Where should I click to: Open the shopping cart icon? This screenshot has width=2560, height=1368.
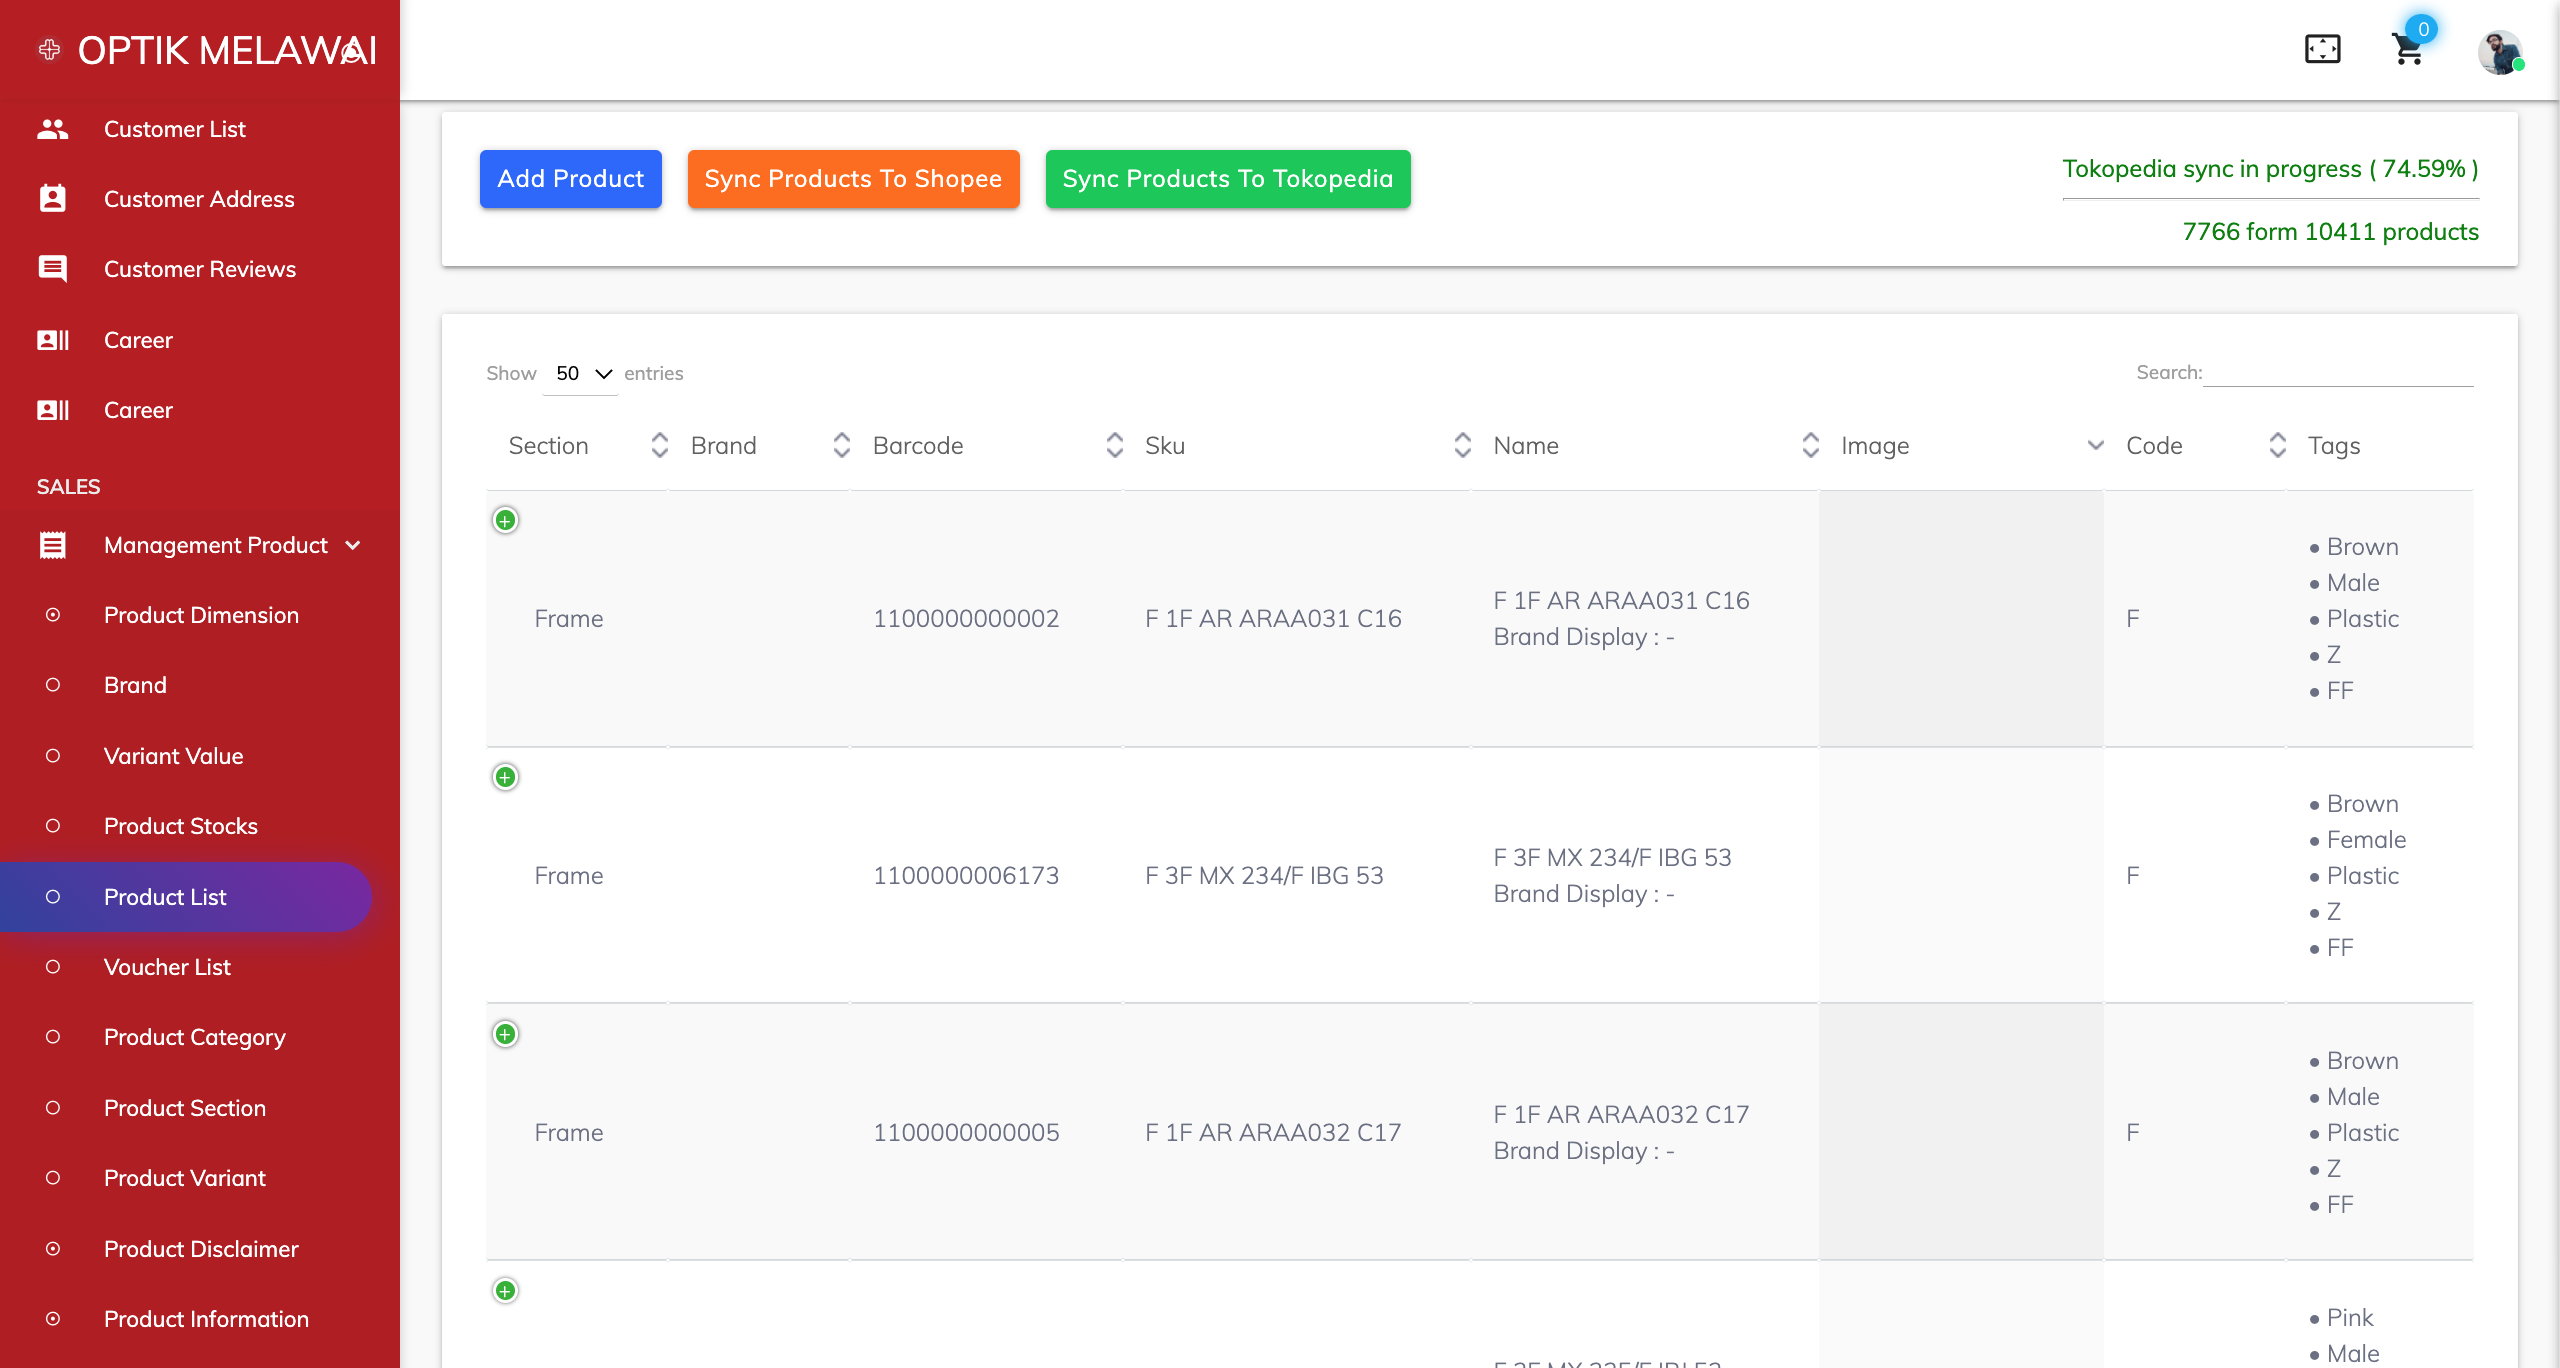[2408, 49]
